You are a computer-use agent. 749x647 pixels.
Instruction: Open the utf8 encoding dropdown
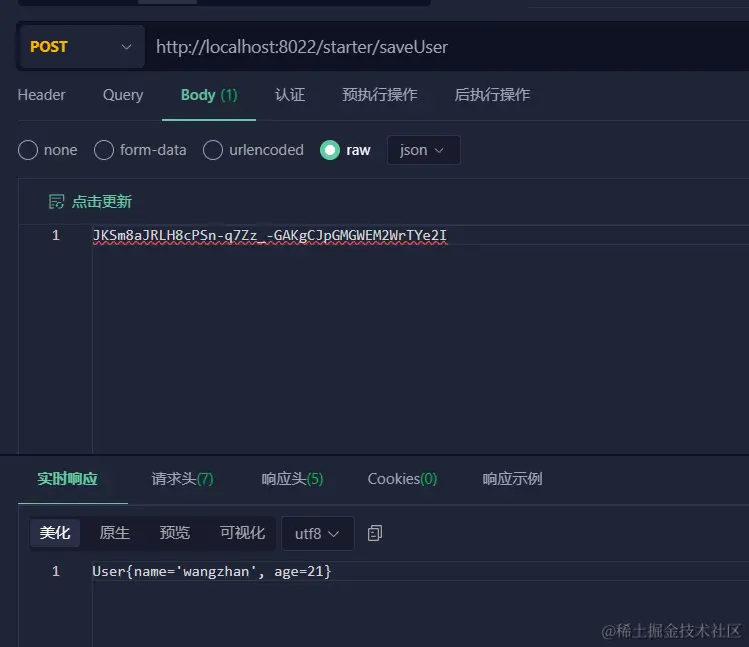pos(318,533)
